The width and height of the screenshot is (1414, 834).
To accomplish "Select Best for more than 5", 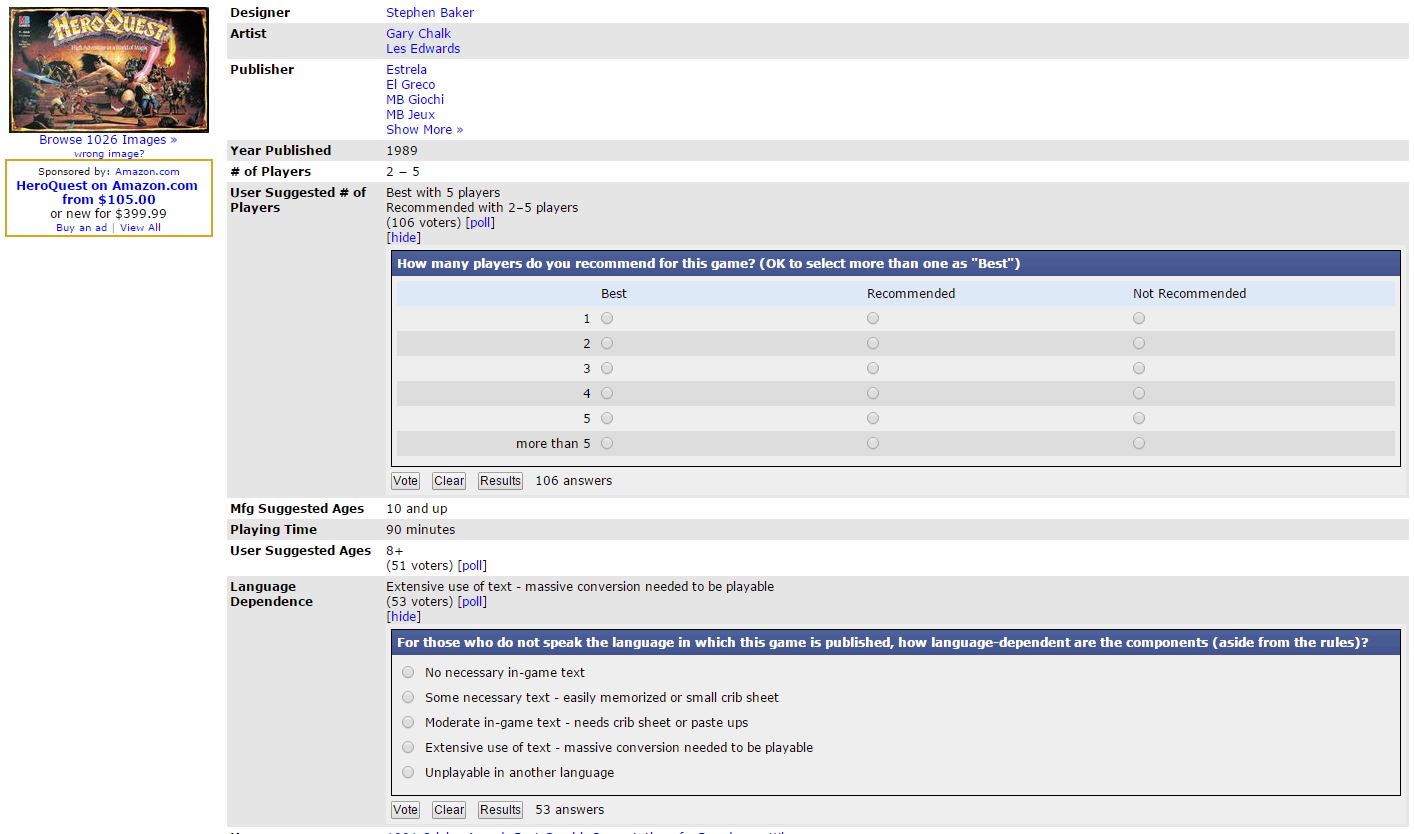I will click(607, 443).
